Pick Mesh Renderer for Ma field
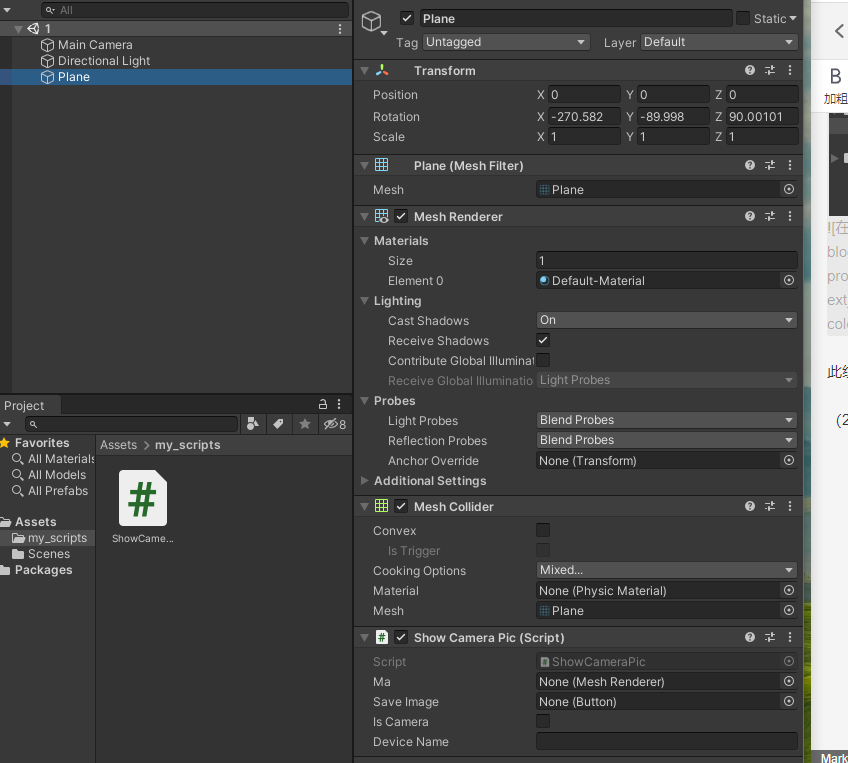Viewport: 848px width, 763px height. tap(789, 681)
